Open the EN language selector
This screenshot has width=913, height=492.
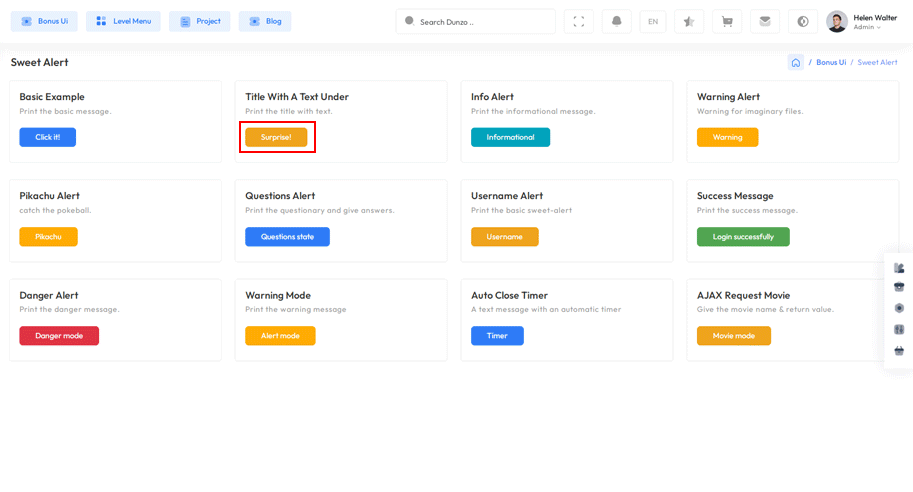point(653,21)
